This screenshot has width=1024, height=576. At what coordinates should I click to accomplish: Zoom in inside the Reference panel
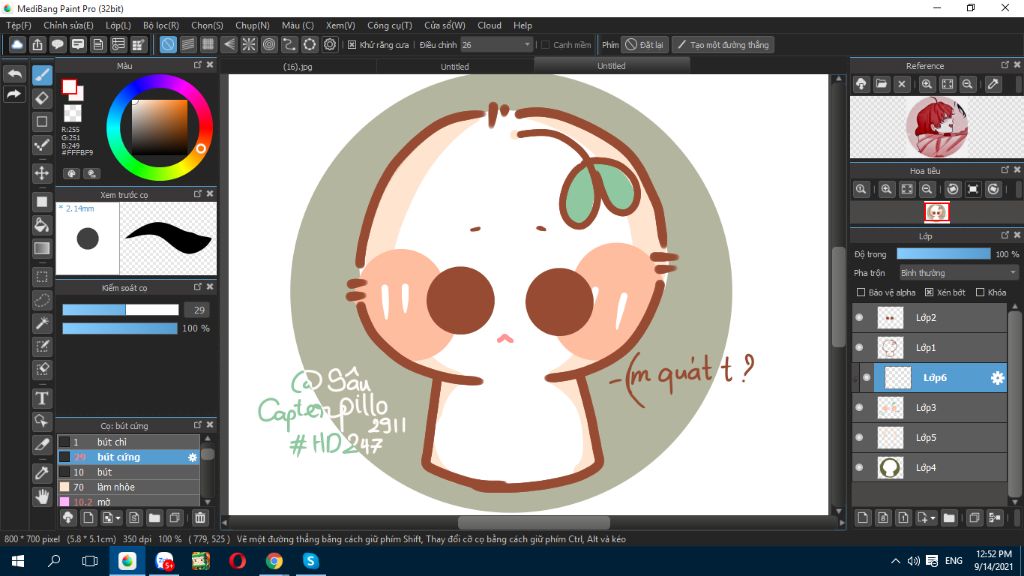927,84
